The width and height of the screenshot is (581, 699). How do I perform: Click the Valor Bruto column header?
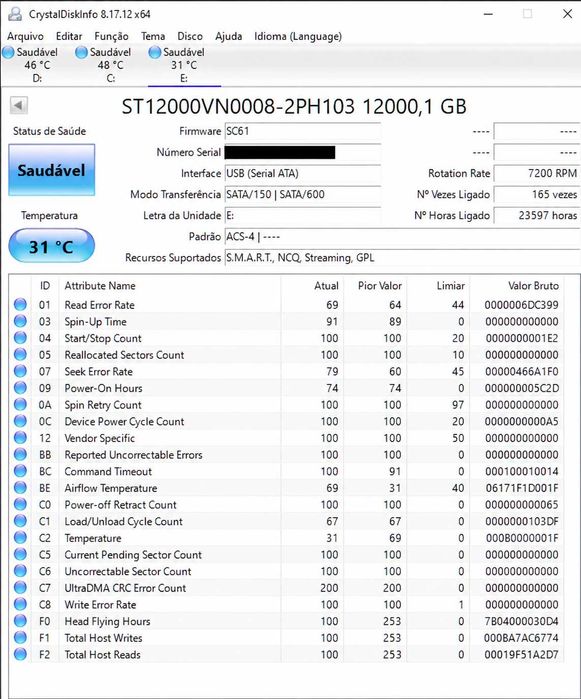517,286
